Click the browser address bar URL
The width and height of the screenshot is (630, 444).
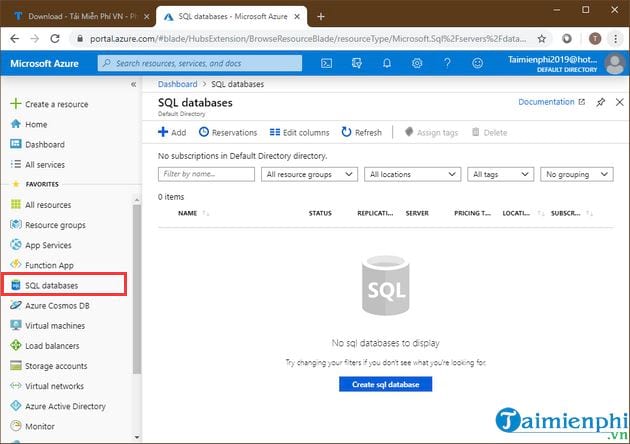pyautogui.click(x=307, y=39)
